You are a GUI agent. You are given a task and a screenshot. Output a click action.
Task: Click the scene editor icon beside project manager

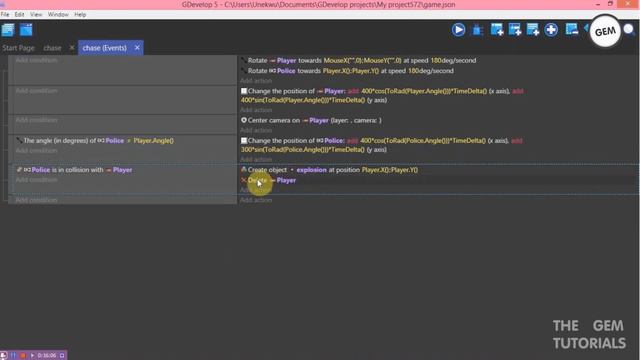point(26,30)
